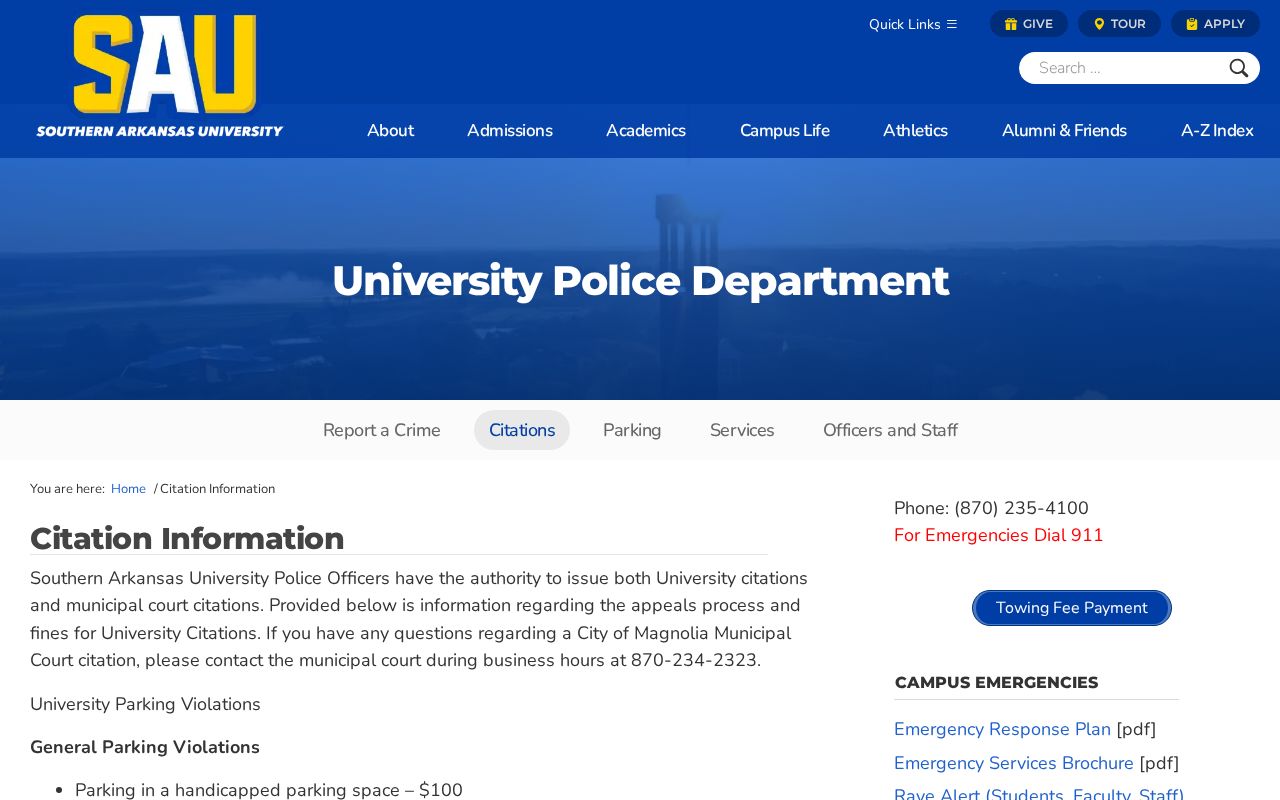Viewport: 1280px width, 800px height.
Task: Click the General Parking Violations subheading
Action: coord(145,747)
